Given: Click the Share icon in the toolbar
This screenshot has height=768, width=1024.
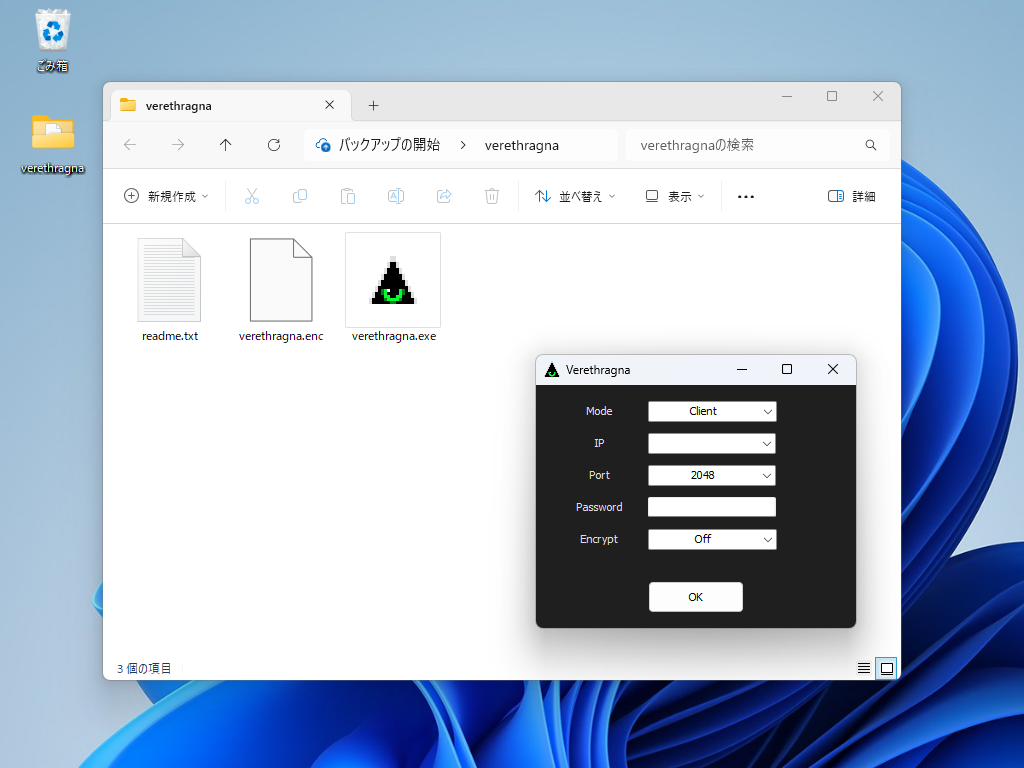Looking at the screenshot, I should pos(443,196).
